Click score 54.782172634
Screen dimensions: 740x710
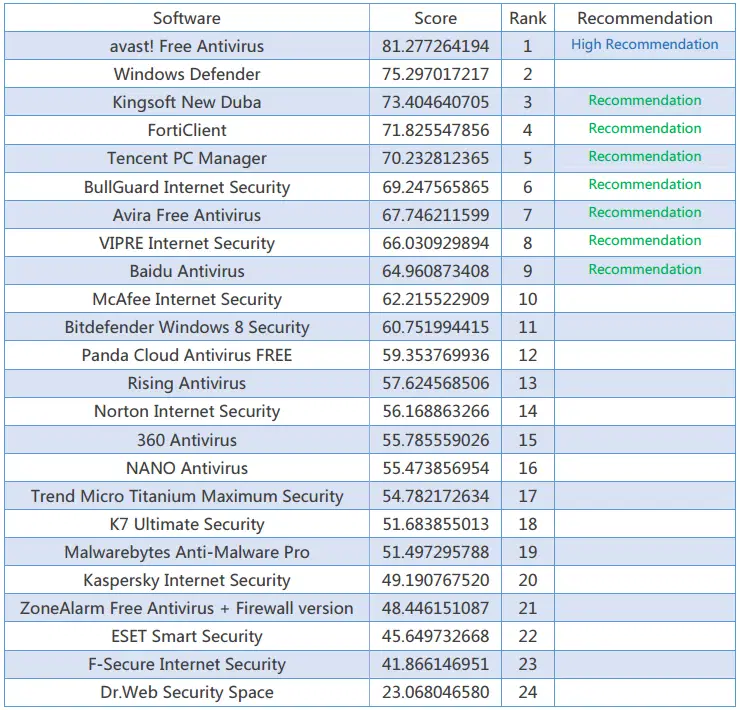coord(435,497)
